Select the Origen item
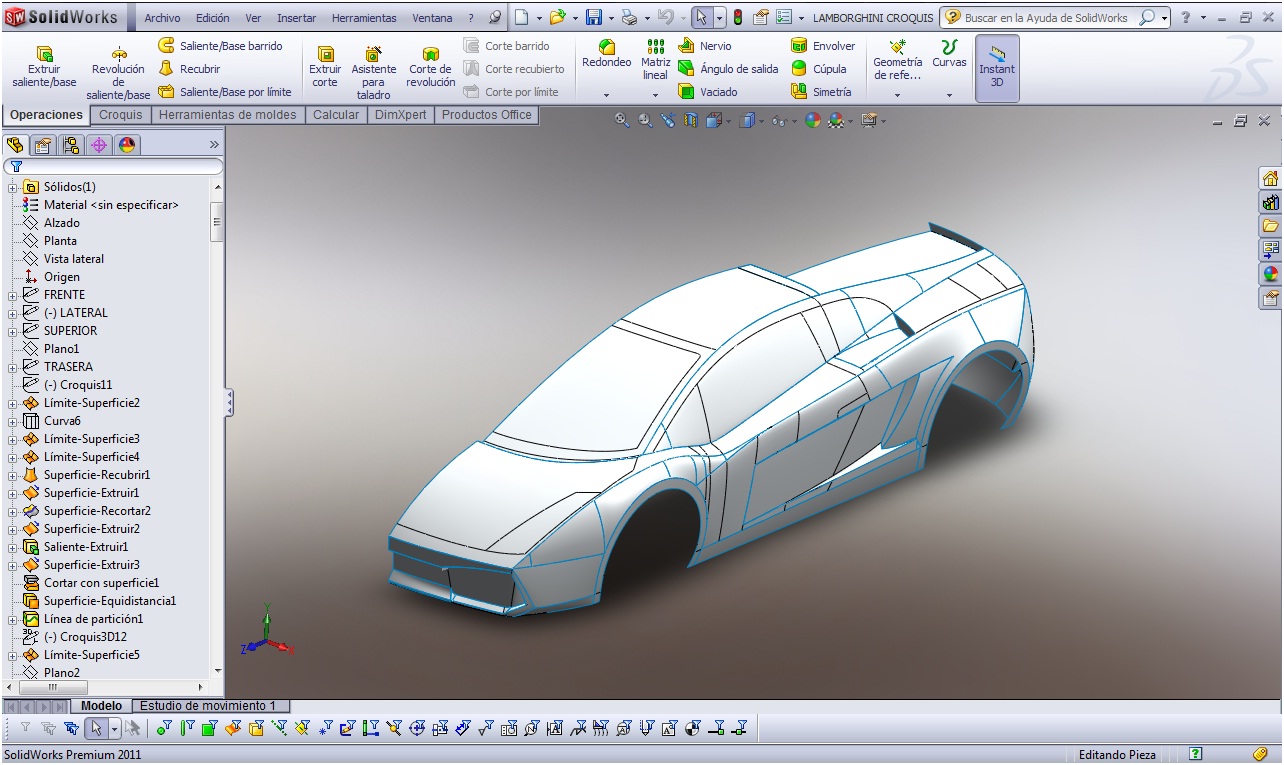This screenshot has width=1284, height=765. click(x=61, y=277)
